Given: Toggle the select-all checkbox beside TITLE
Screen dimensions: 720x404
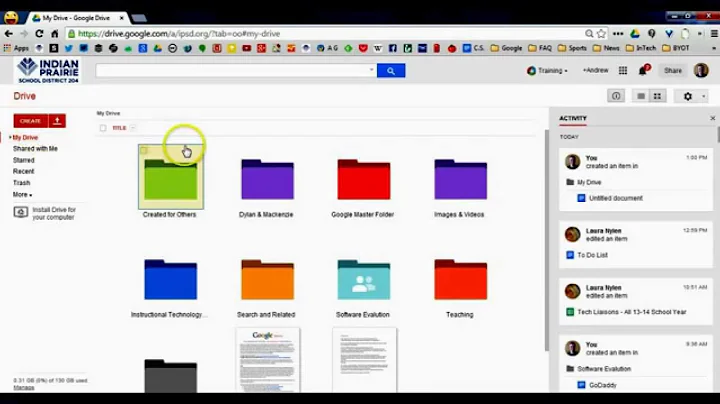Looking at the screenshot, I should click(103, 128).
